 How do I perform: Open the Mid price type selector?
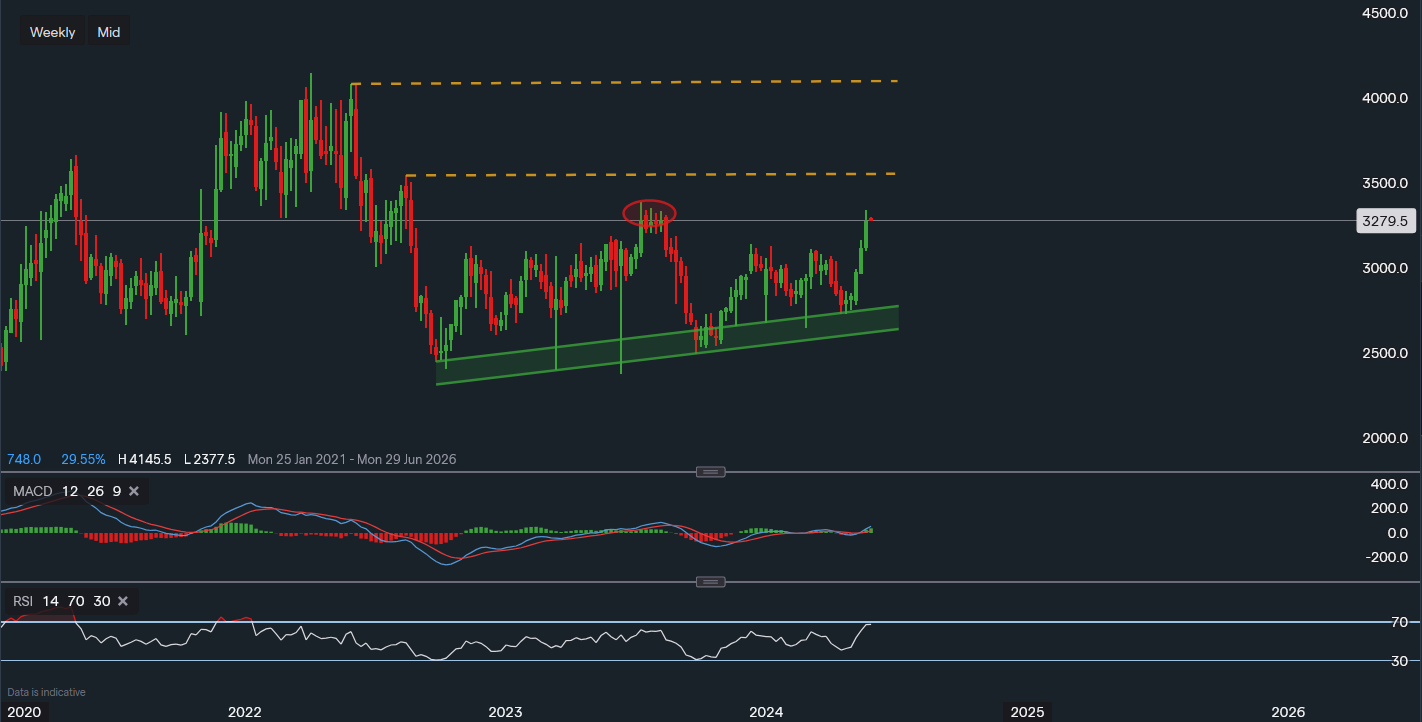click(109, 32)
